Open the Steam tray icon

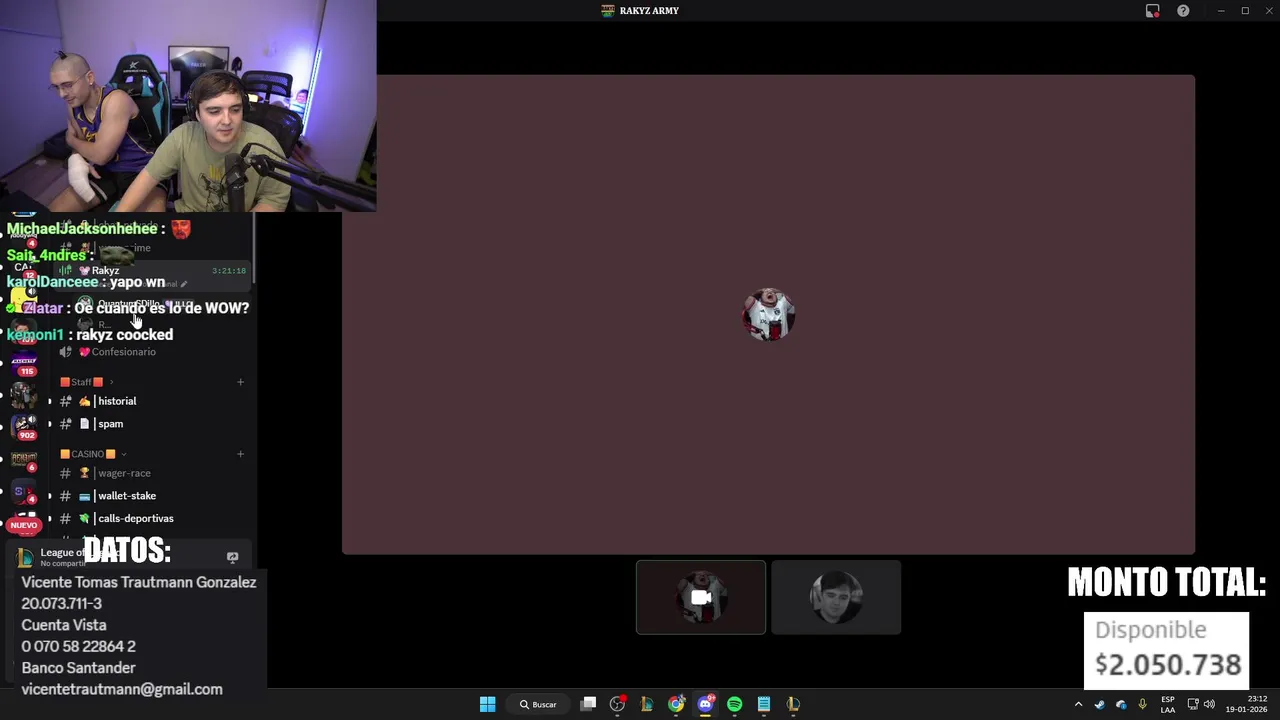1099,704
